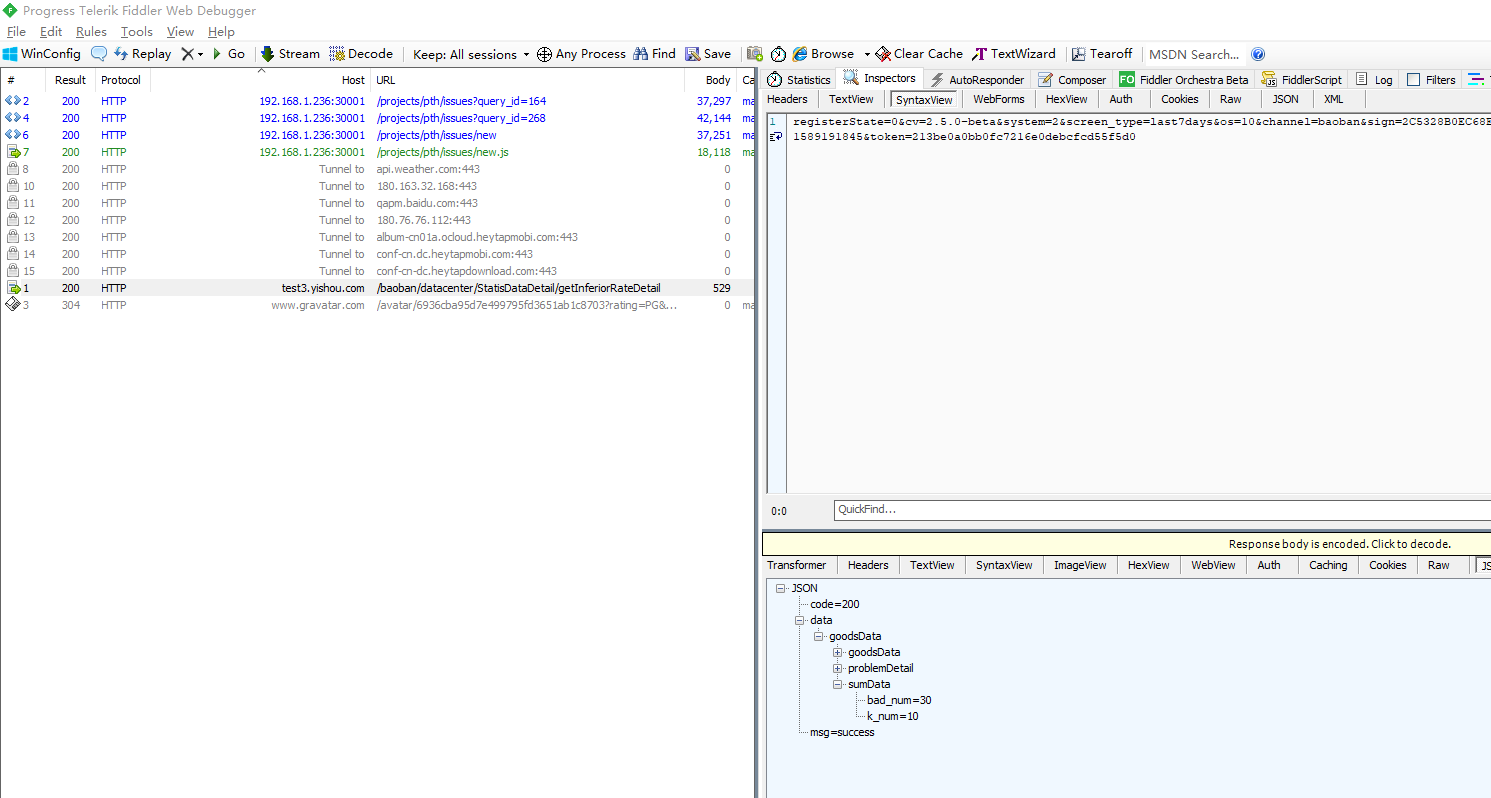The height and width of the screenshot is (798, 1491).
Task: Select the request TextView tab
Action: [851, 99]
